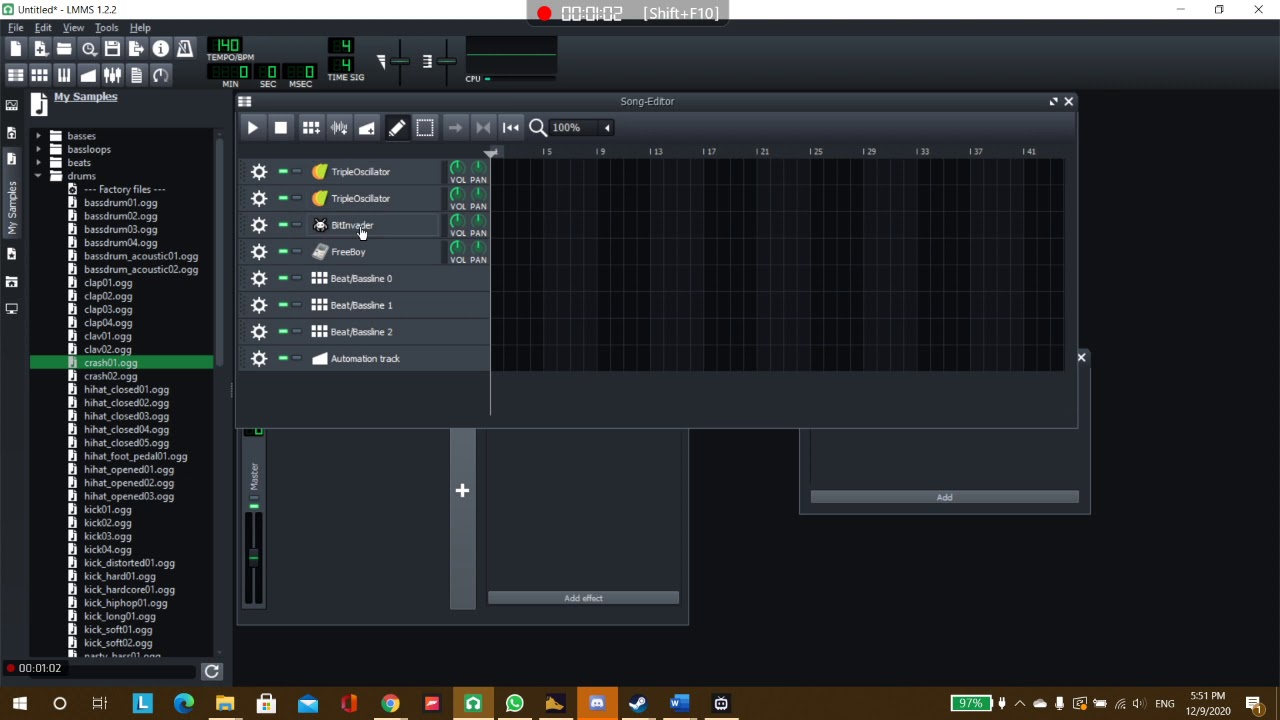Open instrument plugins sidebar tab
The width and height of the screenshot is (1280, 720).
point(11,105)
